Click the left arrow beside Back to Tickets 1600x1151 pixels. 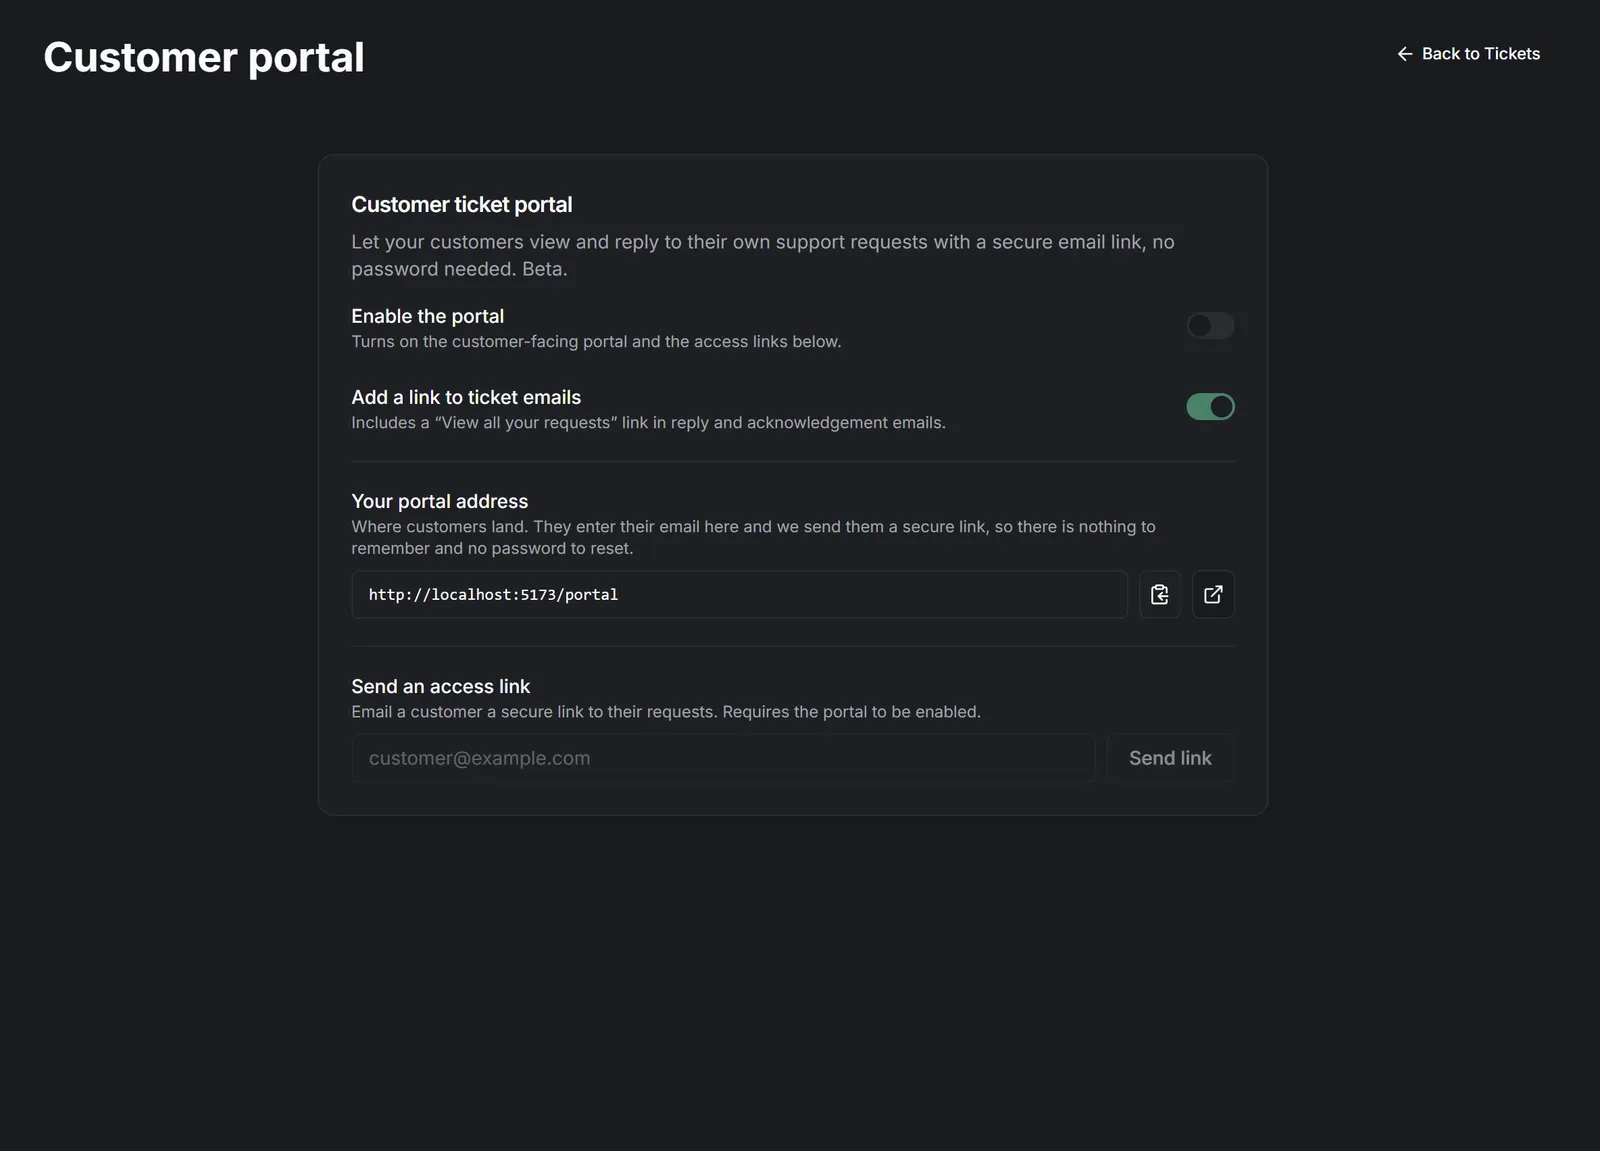pyautogui.click(x=1405, y=54)
